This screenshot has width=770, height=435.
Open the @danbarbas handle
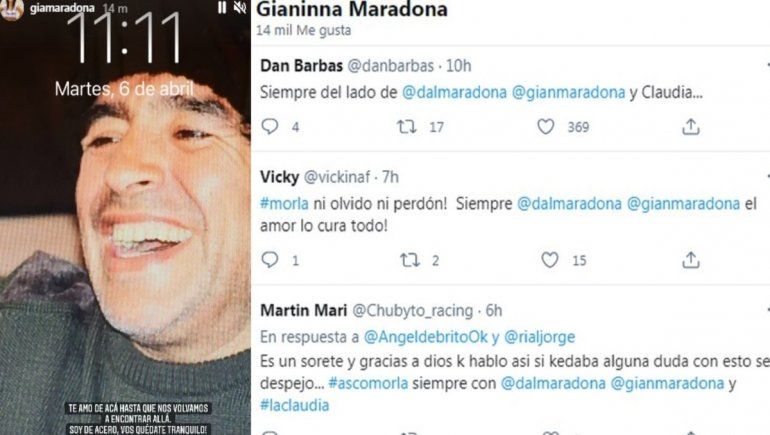pos(391,65)
